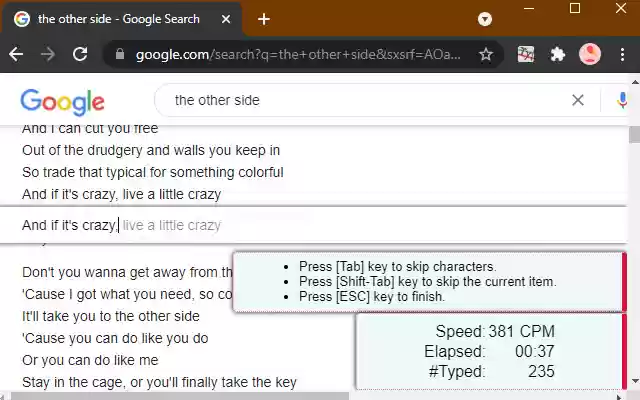Viewport: 640px width, 400px height.
Task: Click the vertical scrollbar thumb
Action: 634,135
